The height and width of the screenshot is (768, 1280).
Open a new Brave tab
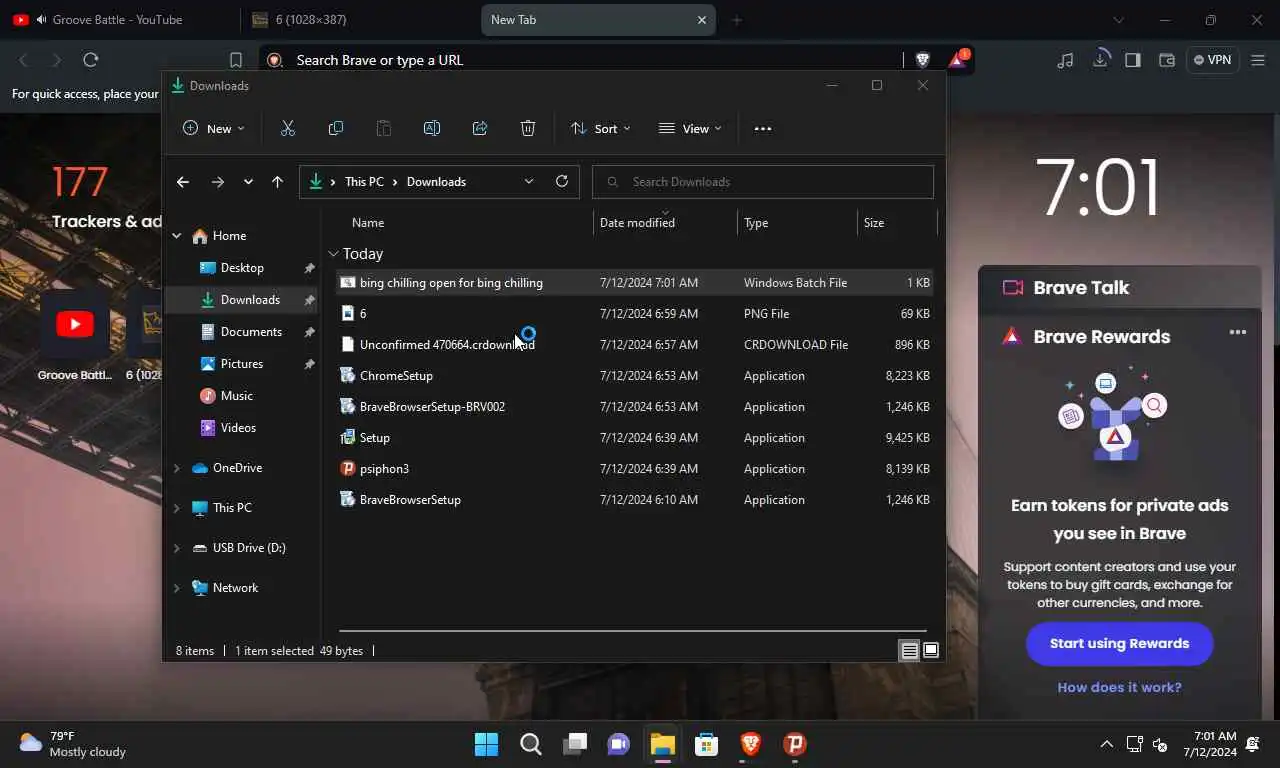click(x=737, y=20)
